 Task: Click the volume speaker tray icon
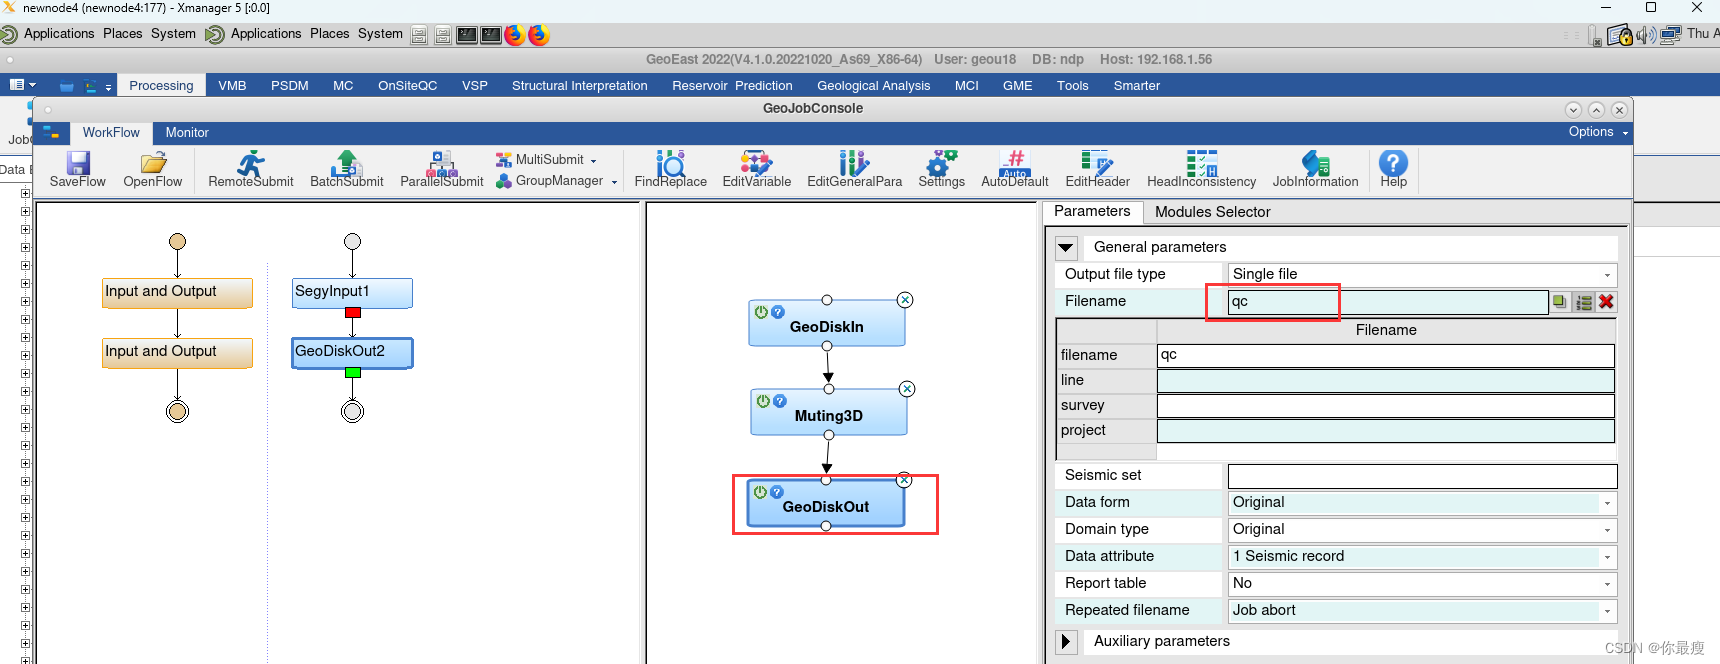pos(1646,35)
